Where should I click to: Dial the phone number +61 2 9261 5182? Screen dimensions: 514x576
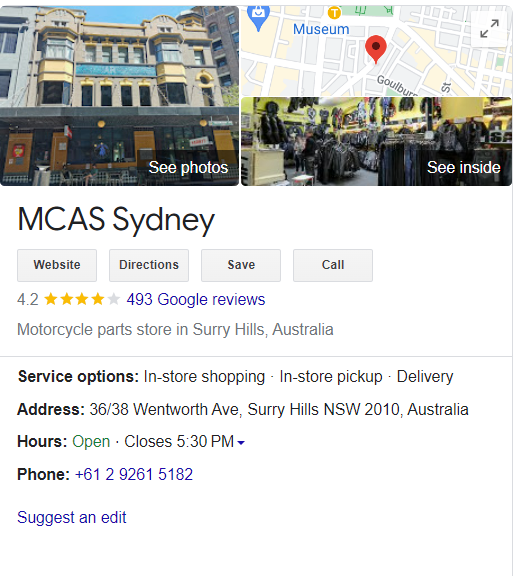[134, 474]
